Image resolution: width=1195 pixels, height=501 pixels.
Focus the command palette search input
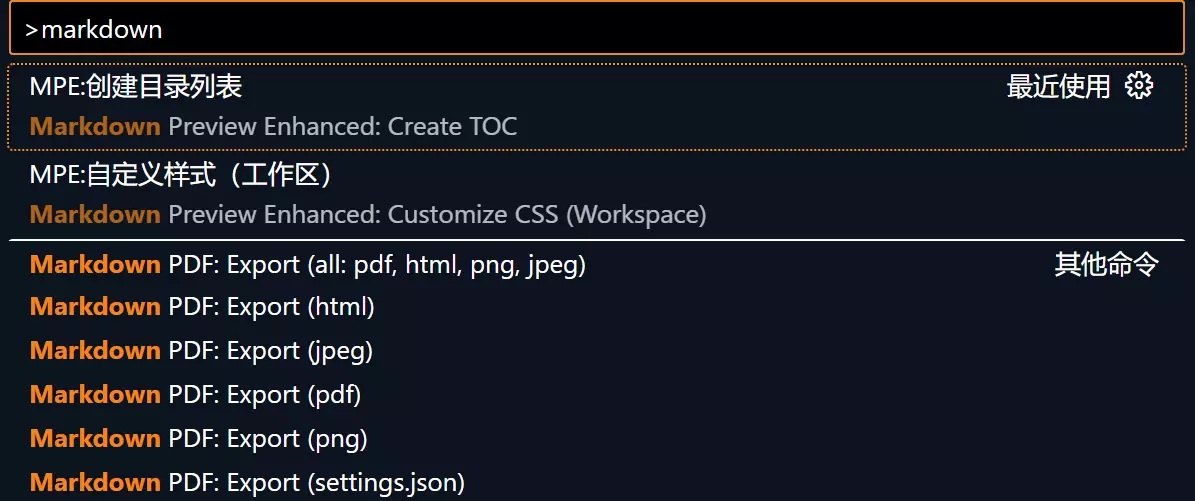tap(600, 30)
